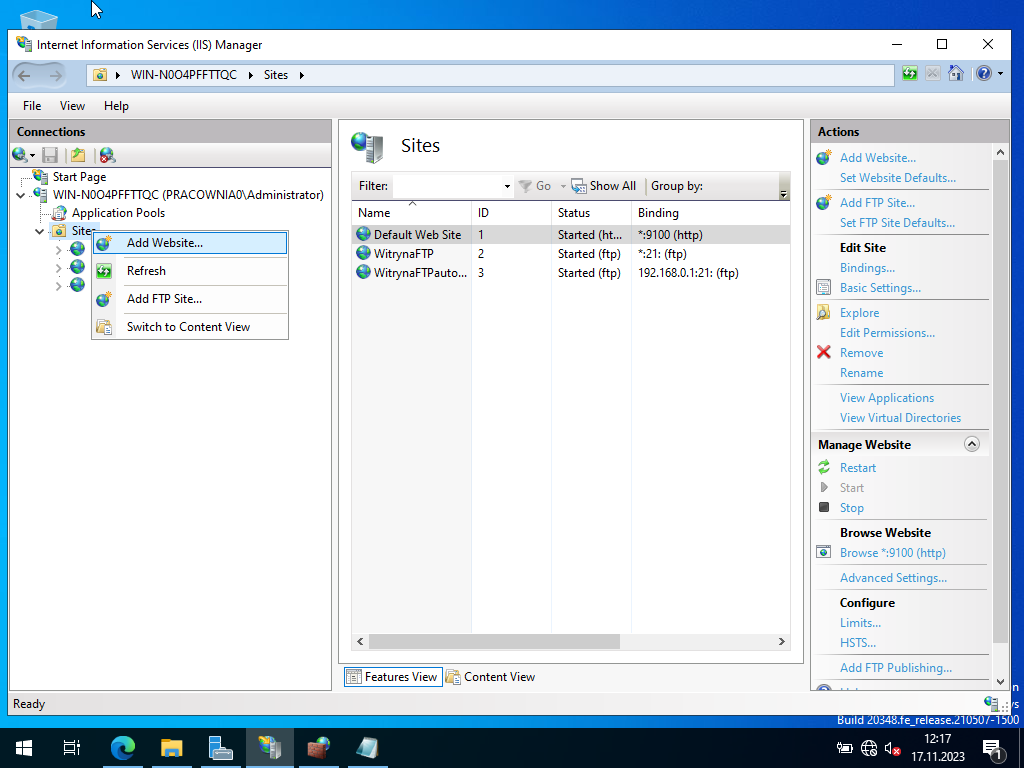This screenshot has height=768, width=1024.
Task: Open Server Manager from taskbar
Action: coord(220,748)
